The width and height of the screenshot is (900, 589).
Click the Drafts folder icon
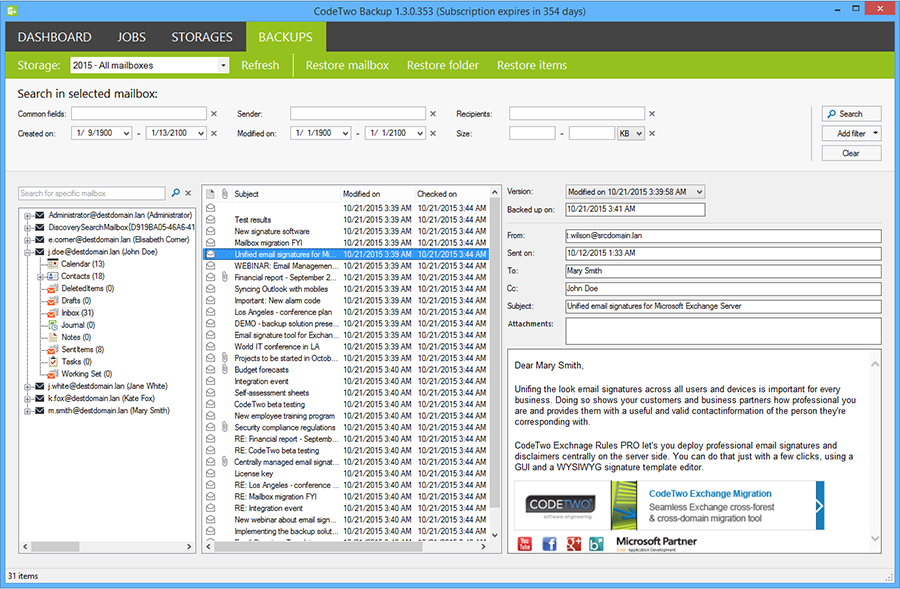(x=53, y=300)
